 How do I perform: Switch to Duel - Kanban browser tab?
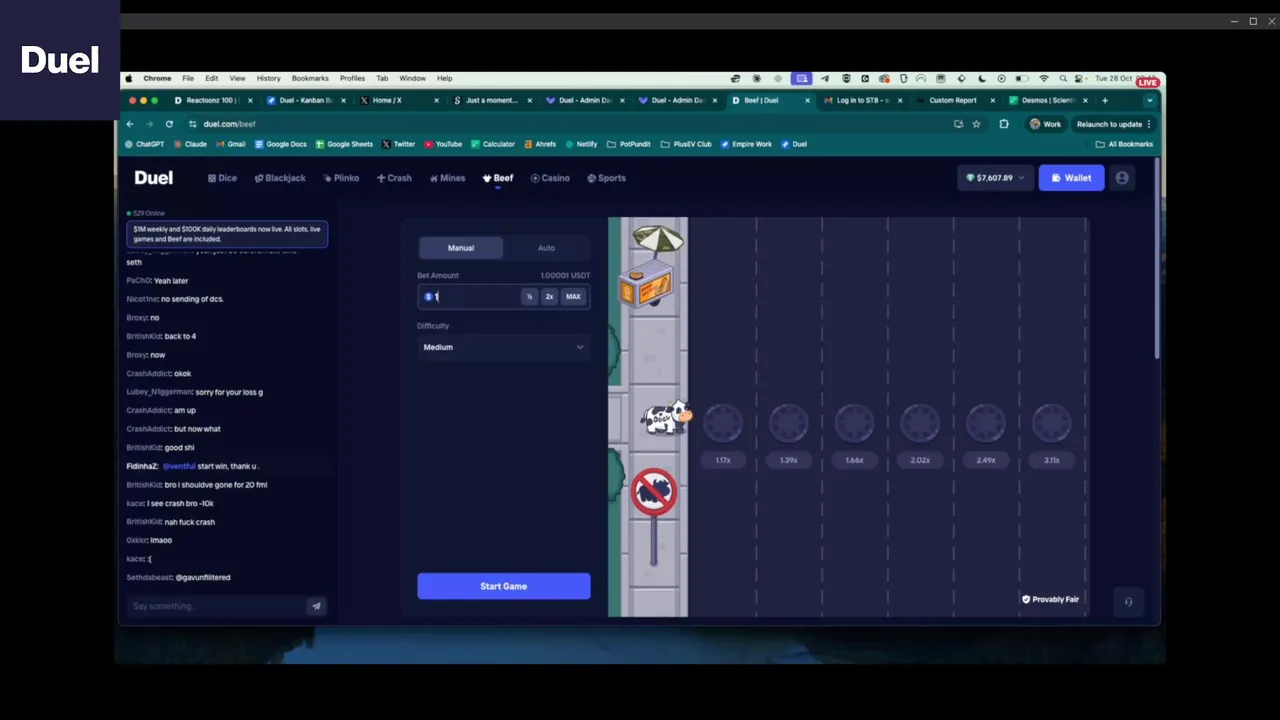pyautogui.click(x=304, y=100)
